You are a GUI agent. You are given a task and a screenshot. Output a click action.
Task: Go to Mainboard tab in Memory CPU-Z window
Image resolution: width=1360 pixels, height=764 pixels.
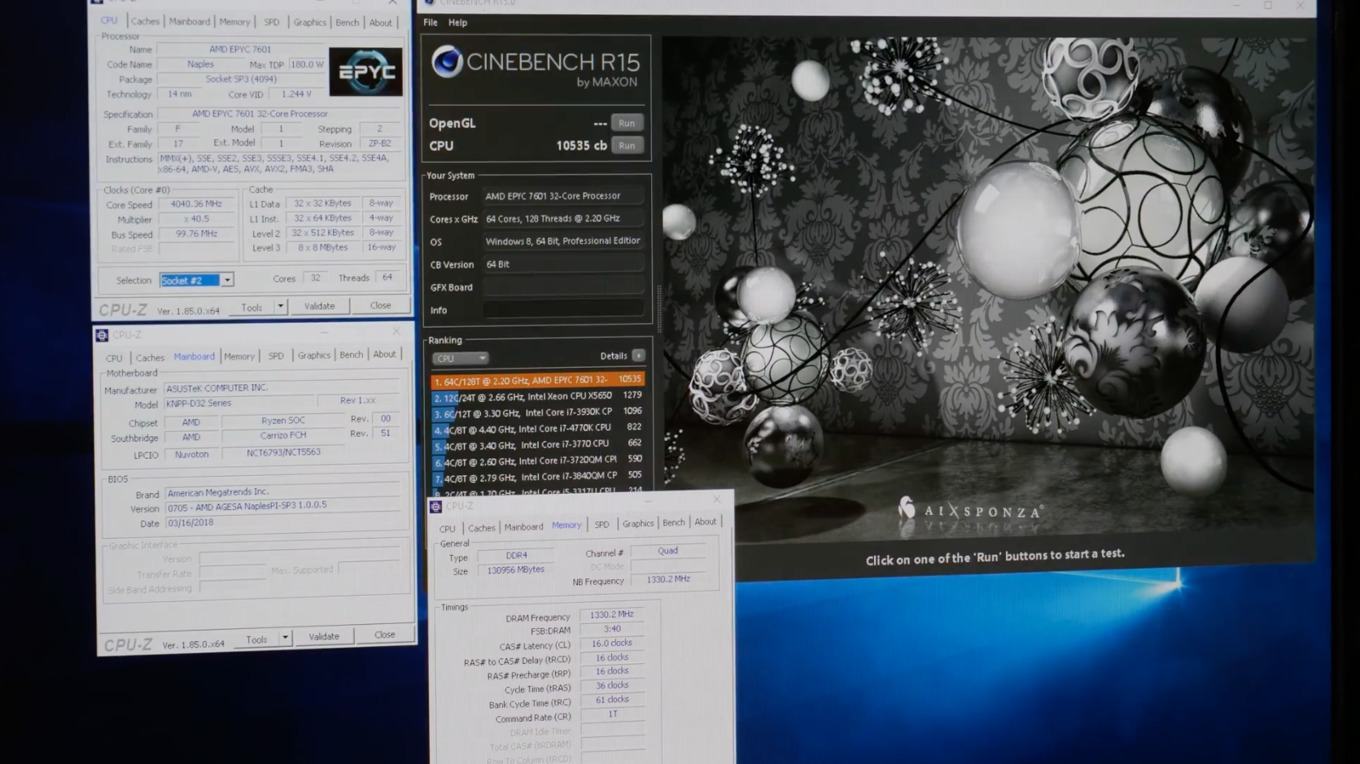(x=524, y=526)
